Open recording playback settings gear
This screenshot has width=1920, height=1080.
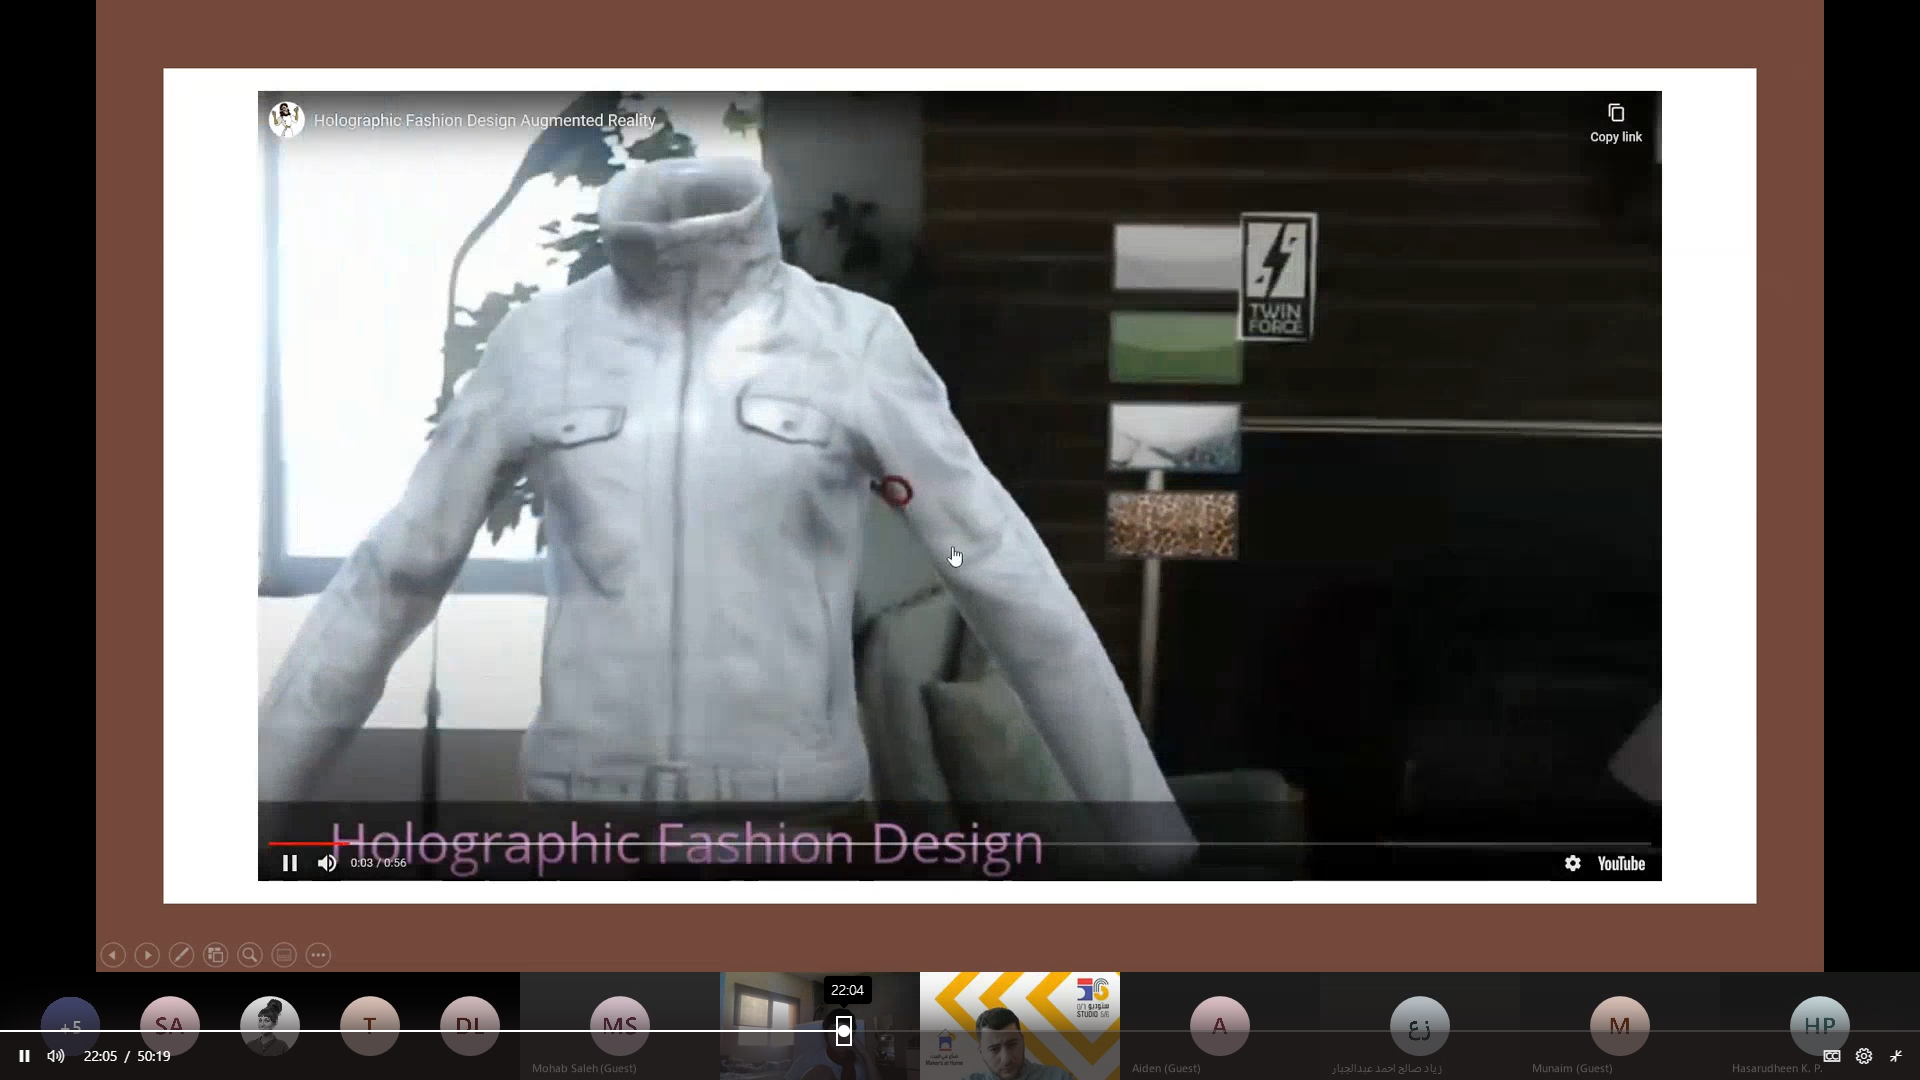point(1864,1056)
